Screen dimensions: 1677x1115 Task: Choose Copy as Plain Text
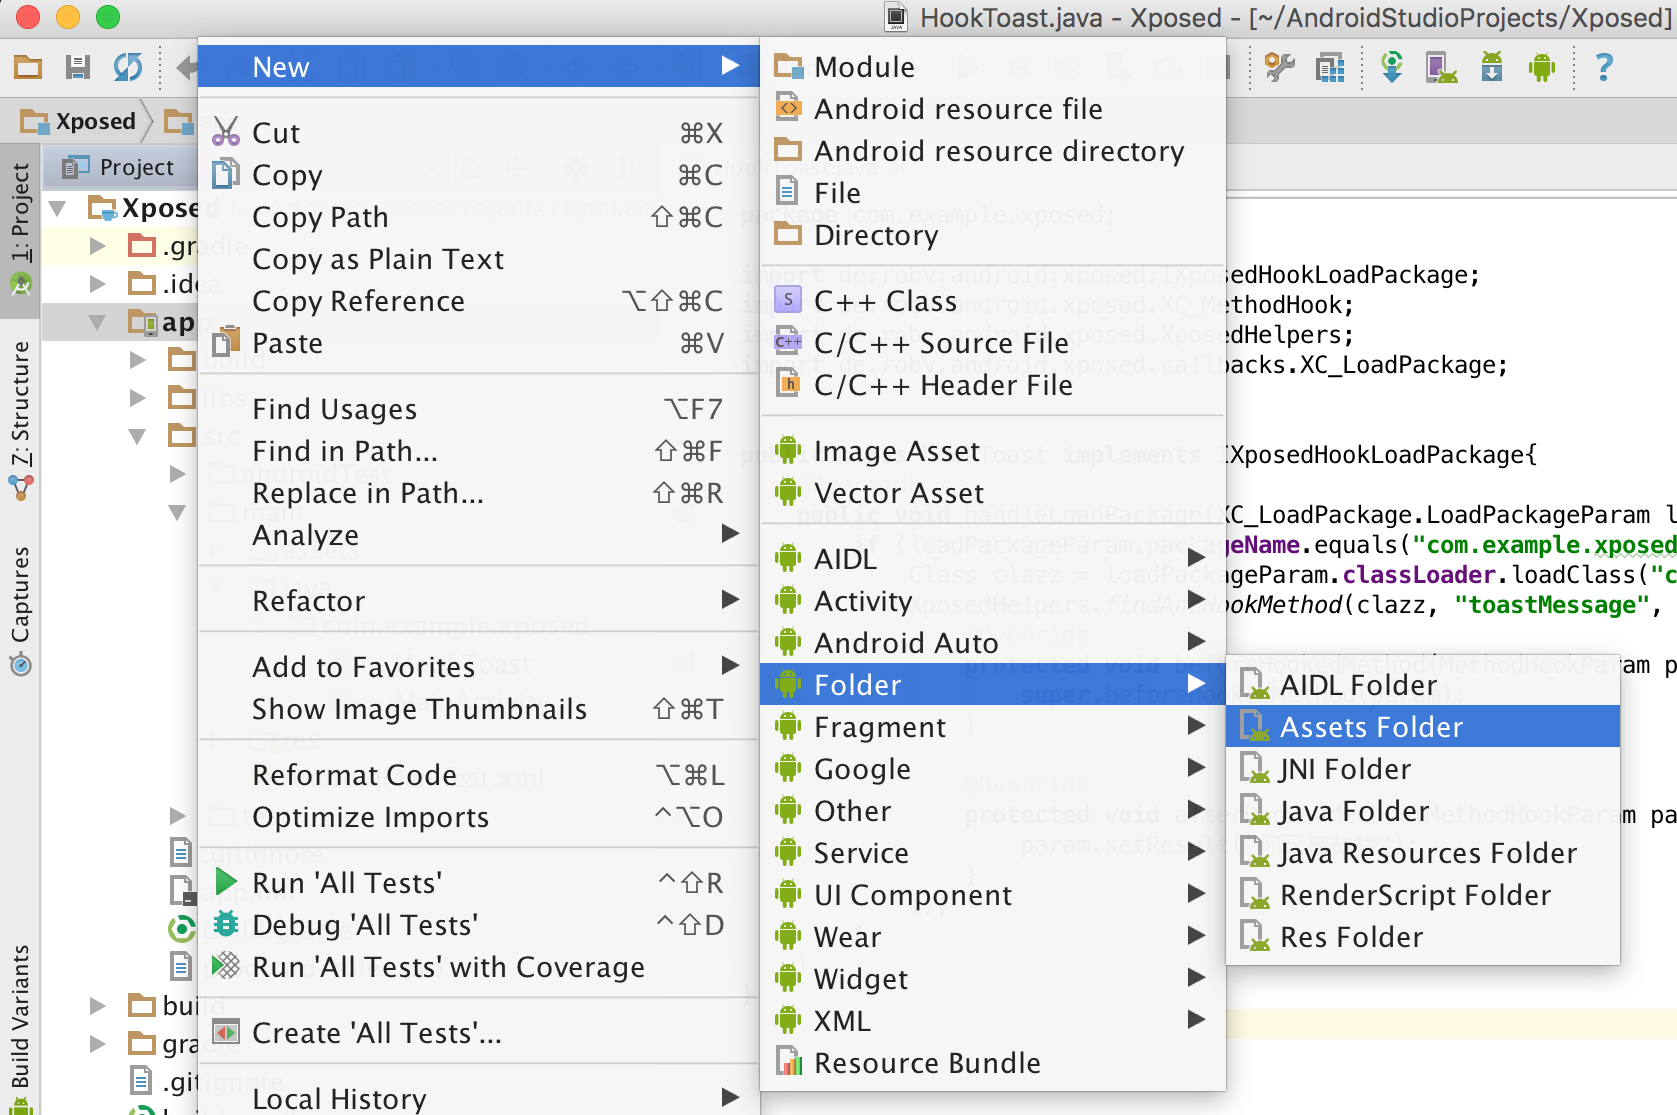[478, 259]
